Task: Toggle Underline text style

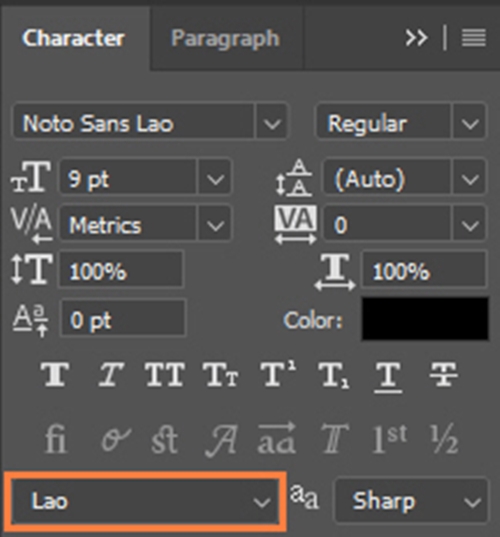Action: pyautogui.click(x=388, y=377)
